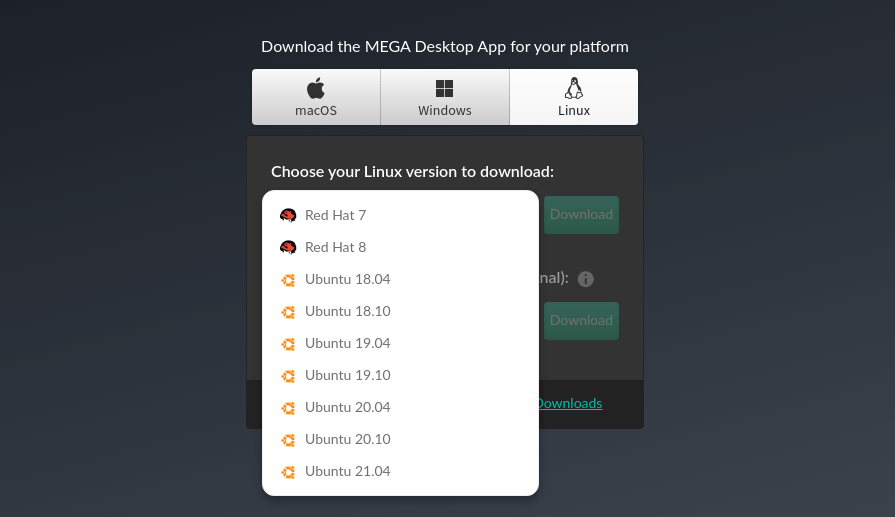This screenshot has width=895, height=517.
Task: Choose Ubuntu 18.10 in the dropdown
Action: 347,311
